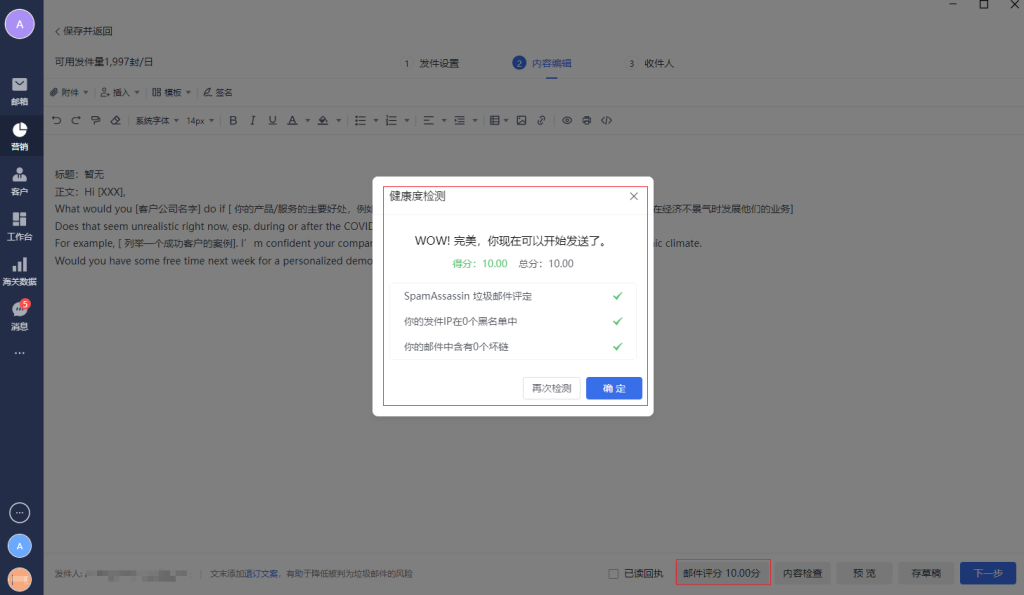Open 营销 marketing section in sidebar
Screen dimensions: 1024x595
(20, 136)
